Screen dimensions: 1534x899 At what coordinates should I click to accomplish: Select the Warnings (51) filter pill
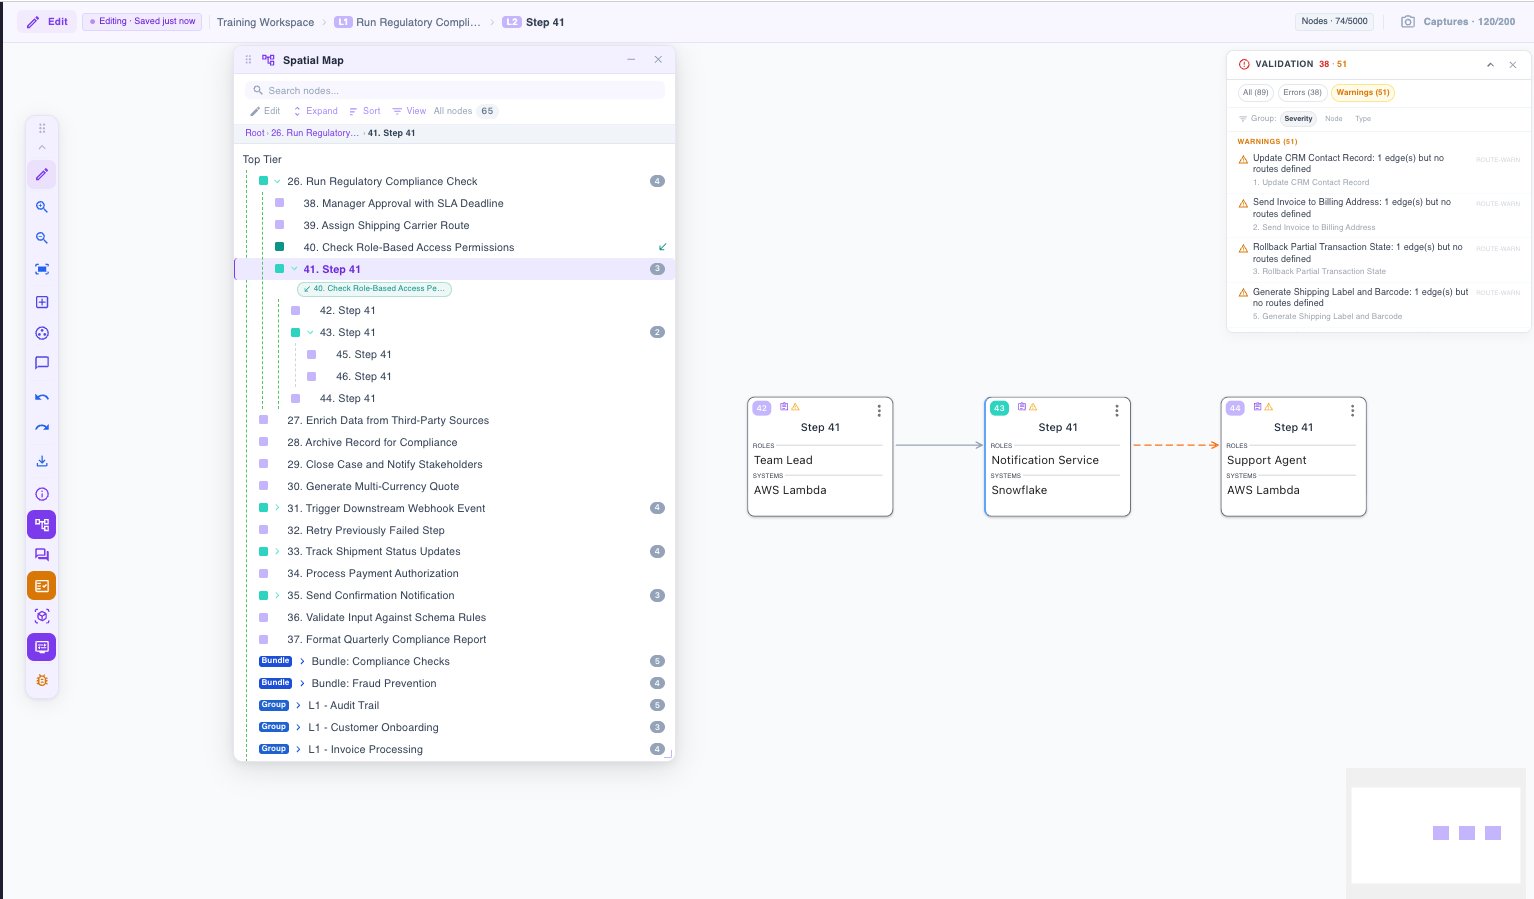click(1362, 92)
